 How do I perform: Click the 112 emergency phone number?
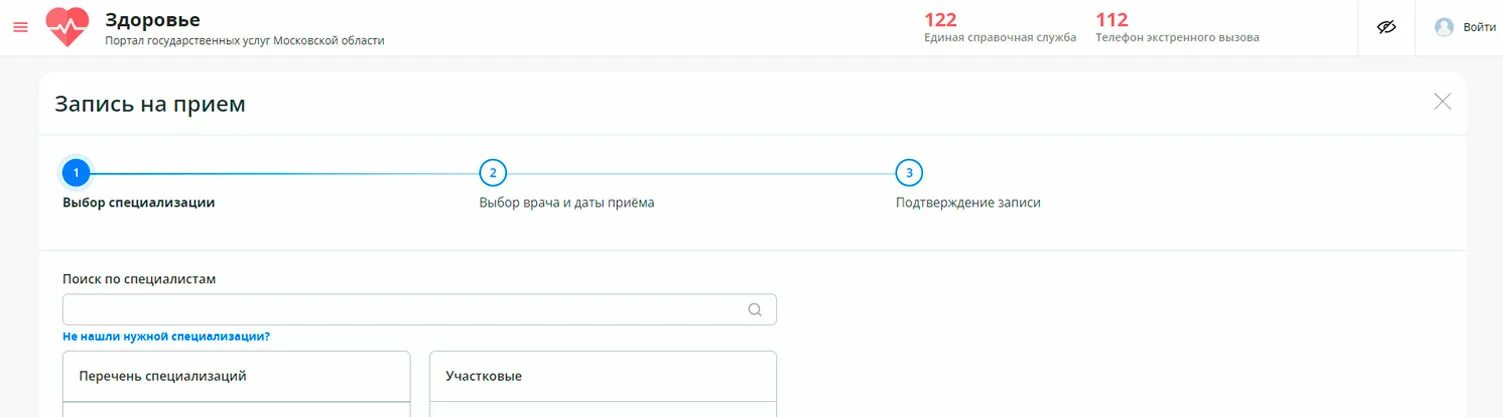coord(1112,19)
